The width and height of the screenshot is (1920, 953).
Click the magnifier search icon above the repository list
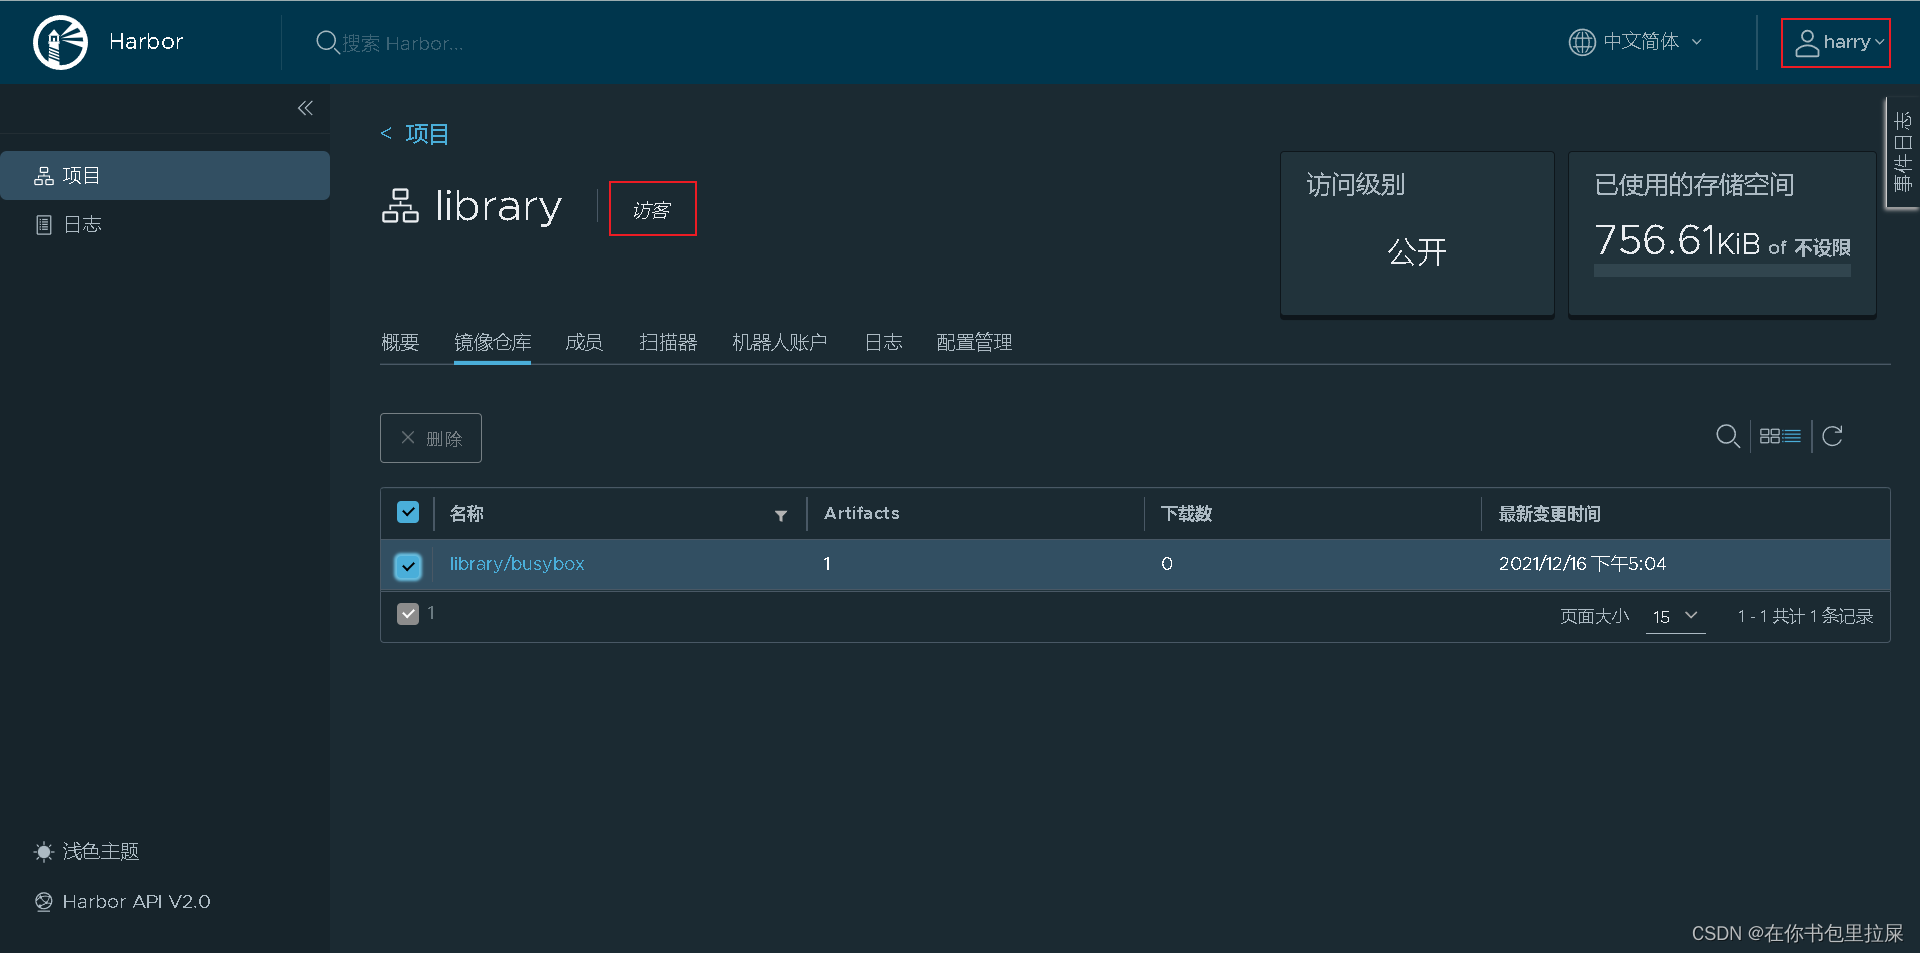(1728, 436)
